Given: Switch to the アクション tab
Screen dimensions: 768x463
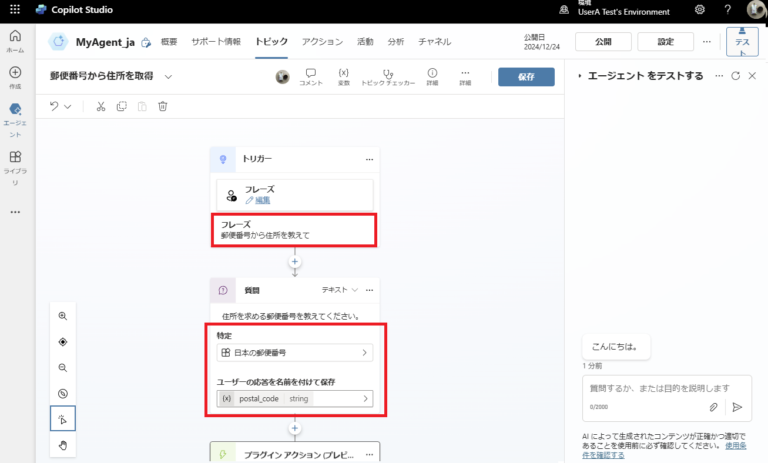Looking at the screenshot, I should coord(322,42).
